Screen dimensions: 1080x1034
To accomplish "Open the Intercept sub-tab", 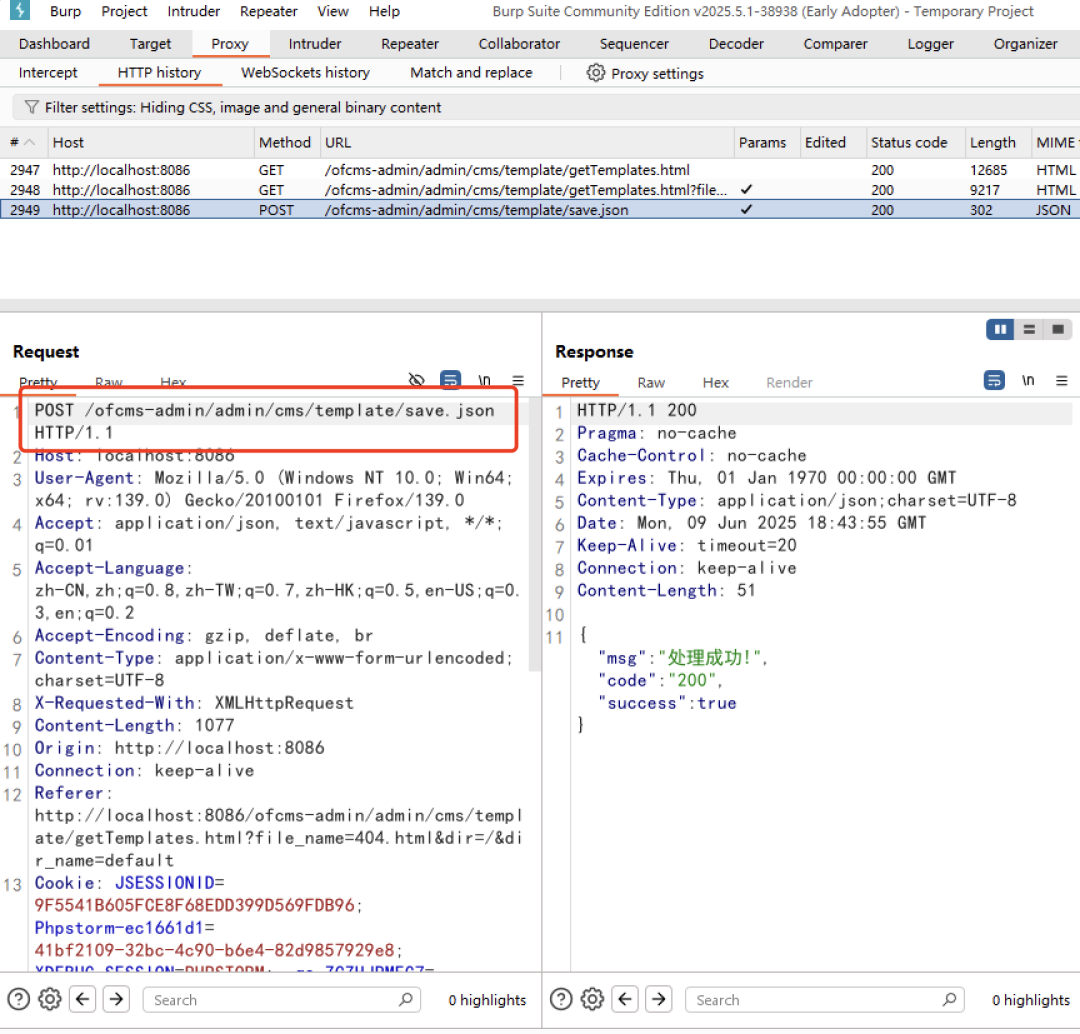I will coord(48,72).
